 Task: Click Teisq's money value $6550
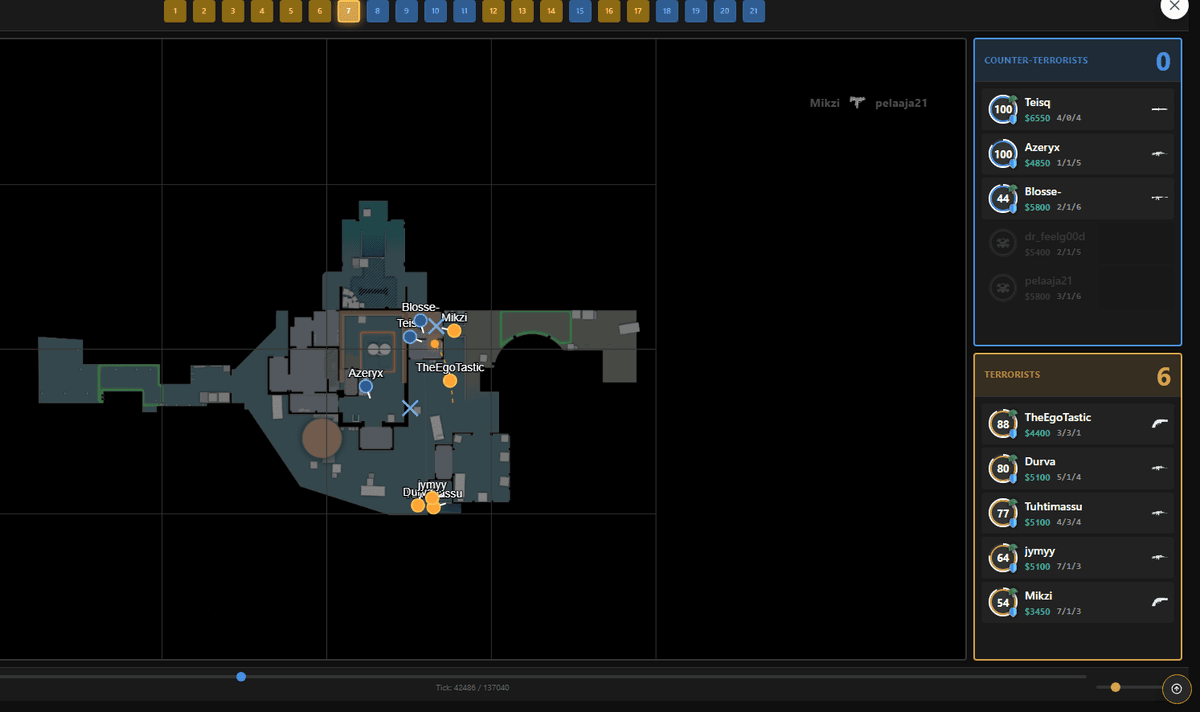pyautogui.click(x=1037, y=118)
